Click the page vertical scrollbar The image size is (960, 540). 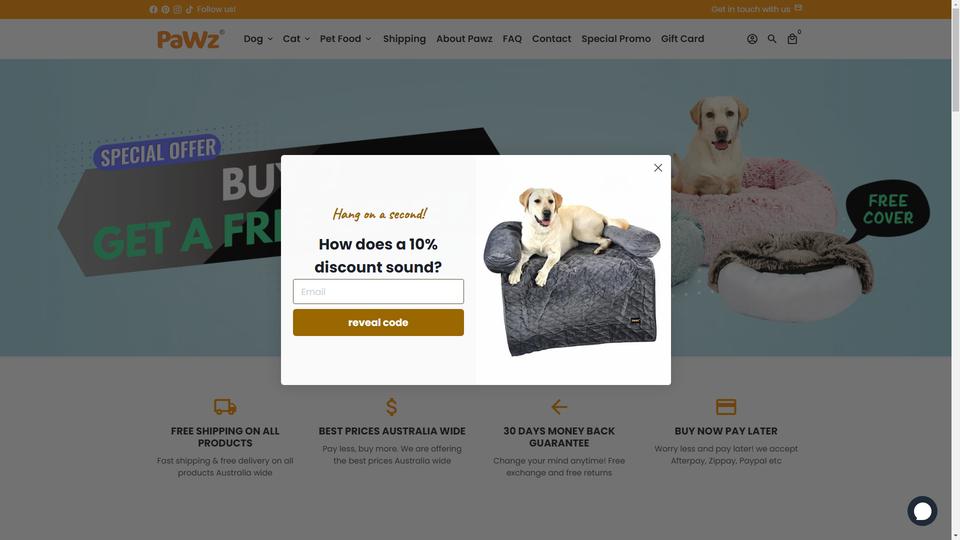point(955,270)
